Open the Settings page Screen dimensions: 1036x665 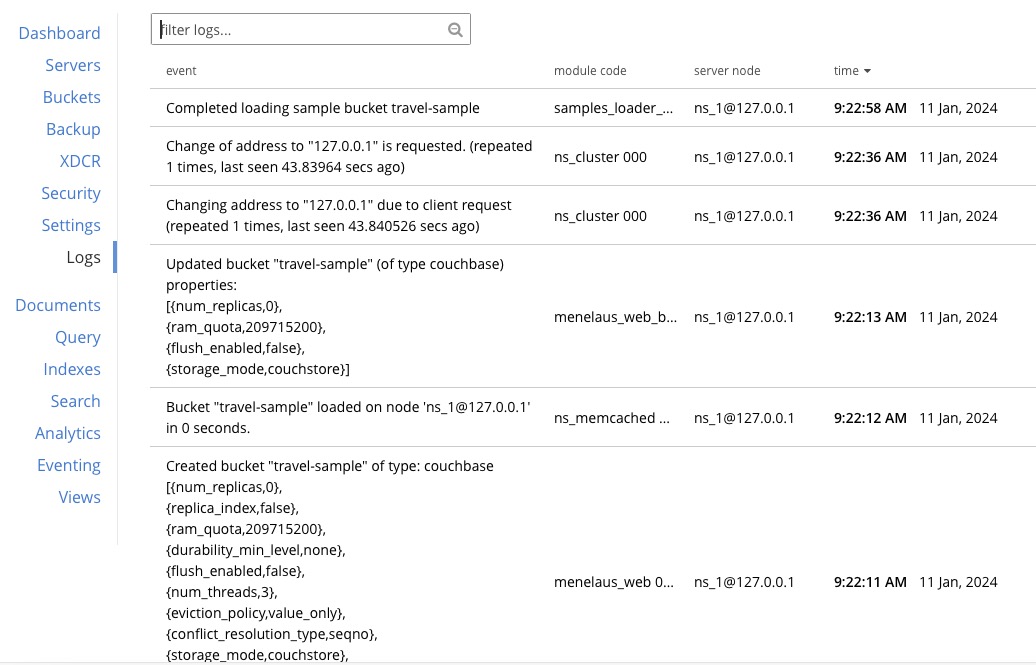[71, 225]
